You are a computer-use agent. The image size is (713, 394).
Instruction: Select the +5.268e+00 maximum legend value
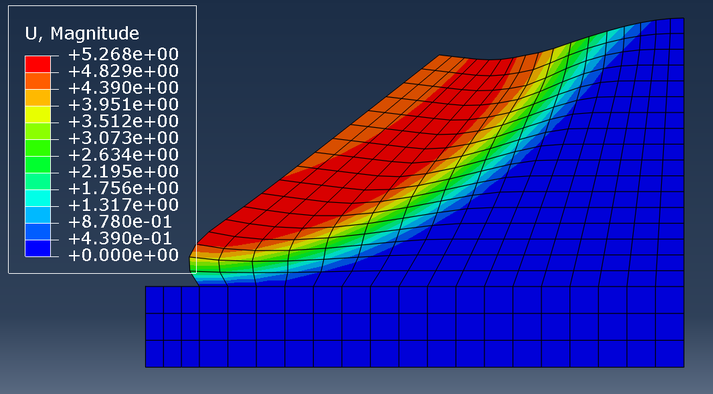tap(123, 54)
